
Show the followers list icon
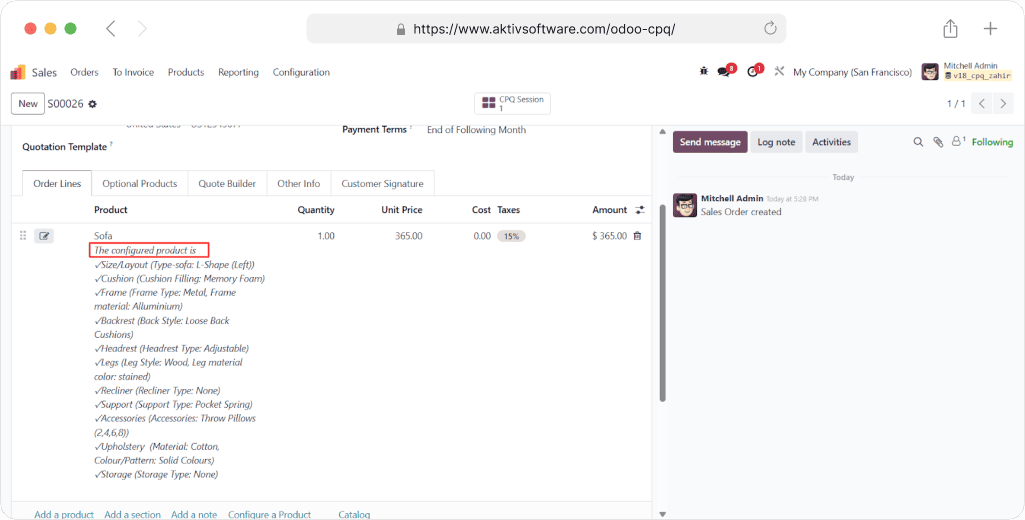958,142
